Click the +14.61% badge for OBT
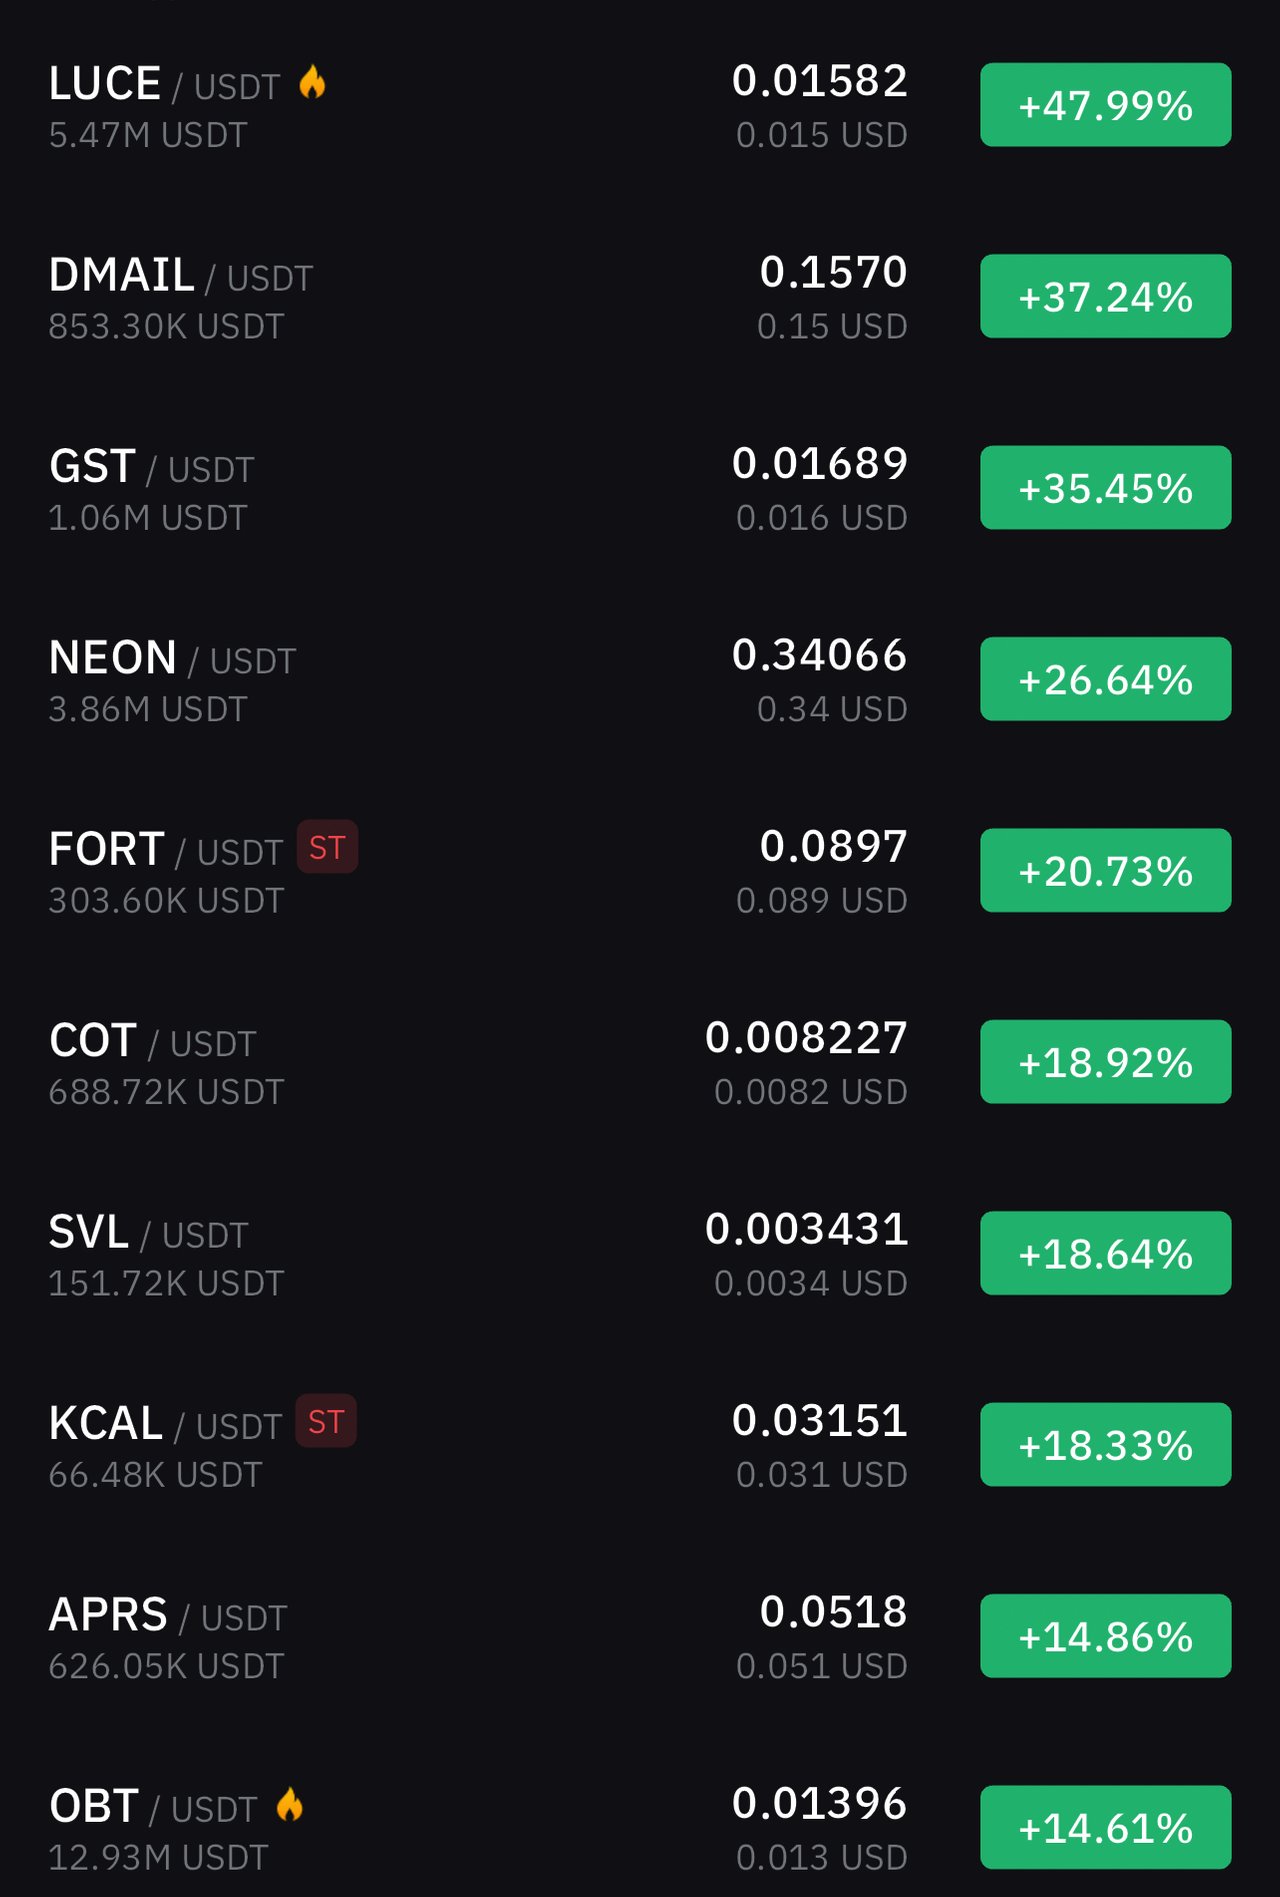Image resolution: width=1280 pixels, height=1897 pixels. point(1105,1827)
